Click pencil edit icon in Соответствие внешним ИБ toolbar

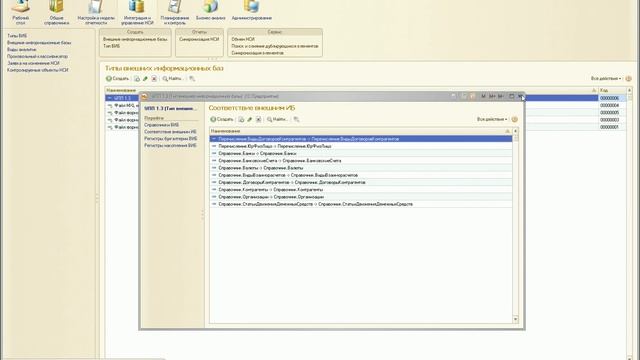[x=250, y=119]
